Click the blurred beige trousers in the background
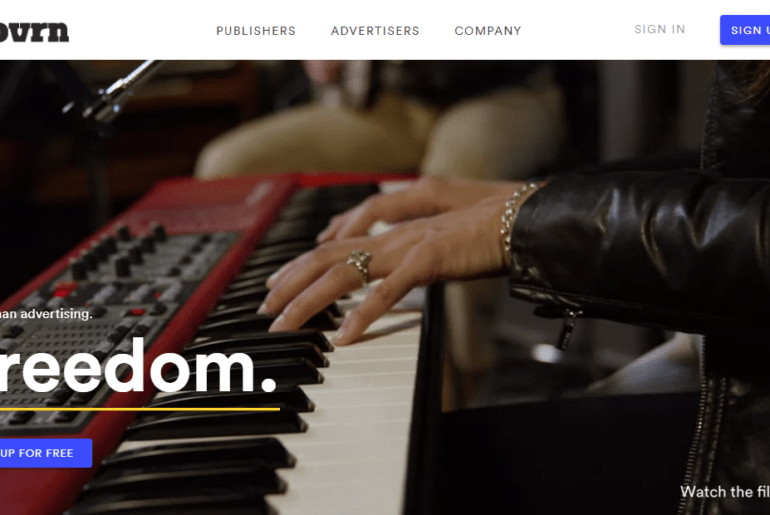The image size is (770, 515). [383, 135]
